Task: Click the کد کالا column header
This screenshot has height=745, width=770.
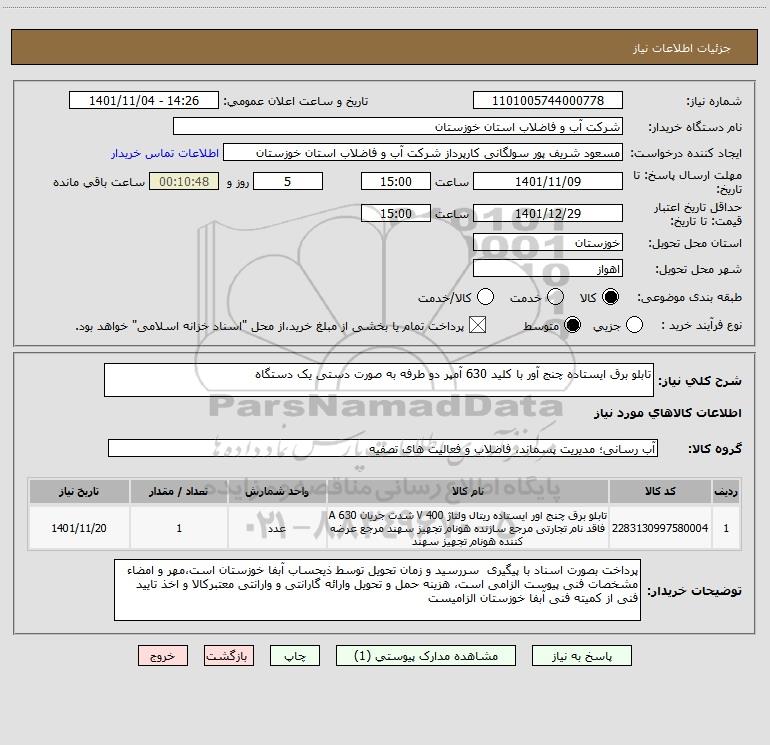Action: pos(660,492)
